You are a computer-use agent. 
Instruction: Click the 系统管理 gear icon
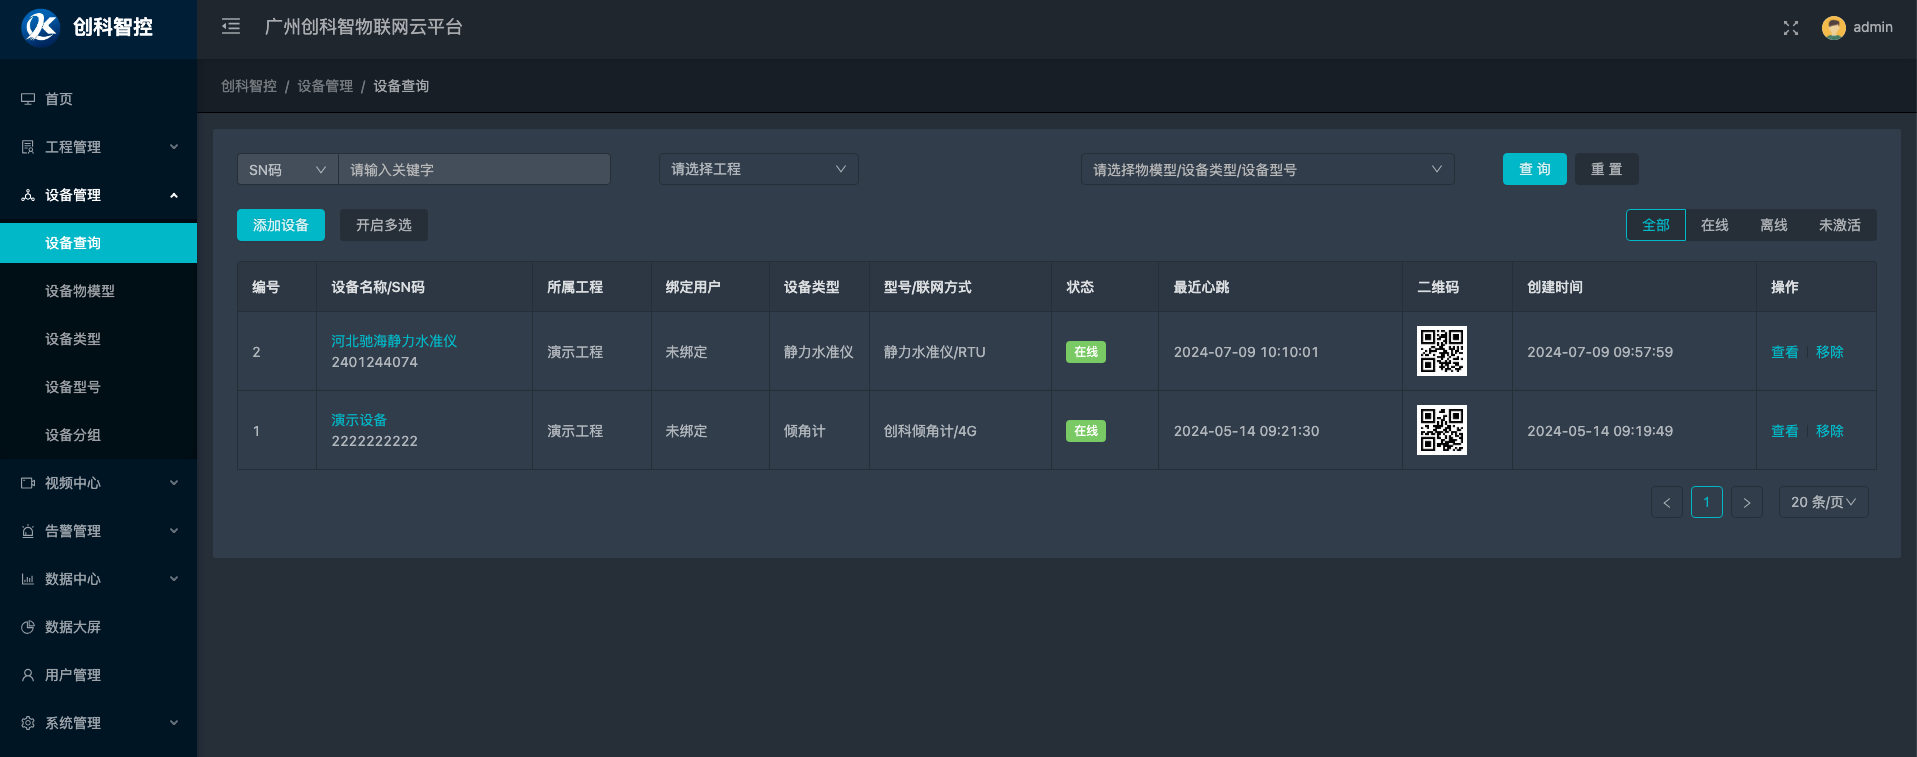28,723
